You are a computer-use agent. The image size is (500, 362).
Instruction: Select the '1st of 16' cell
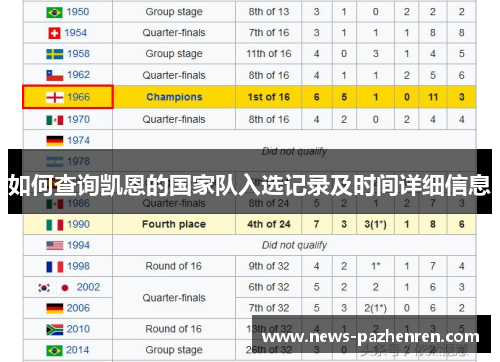click(269, 97)
